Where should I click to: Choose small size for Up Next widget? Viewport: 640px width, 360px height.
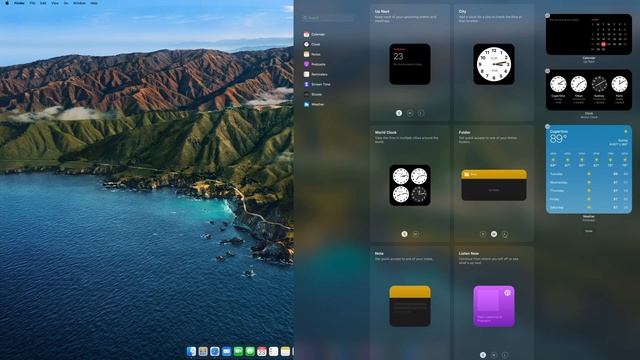coord(399,113)
